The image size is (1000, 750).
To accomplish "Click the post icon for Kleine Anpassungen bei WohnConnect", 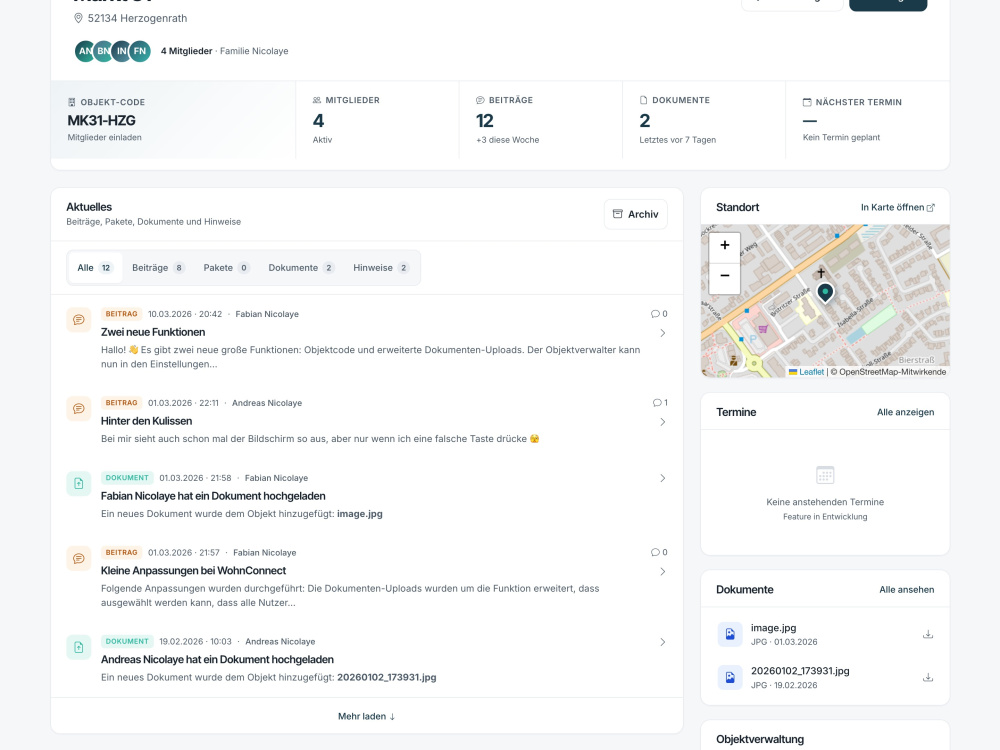I will 78,558.
